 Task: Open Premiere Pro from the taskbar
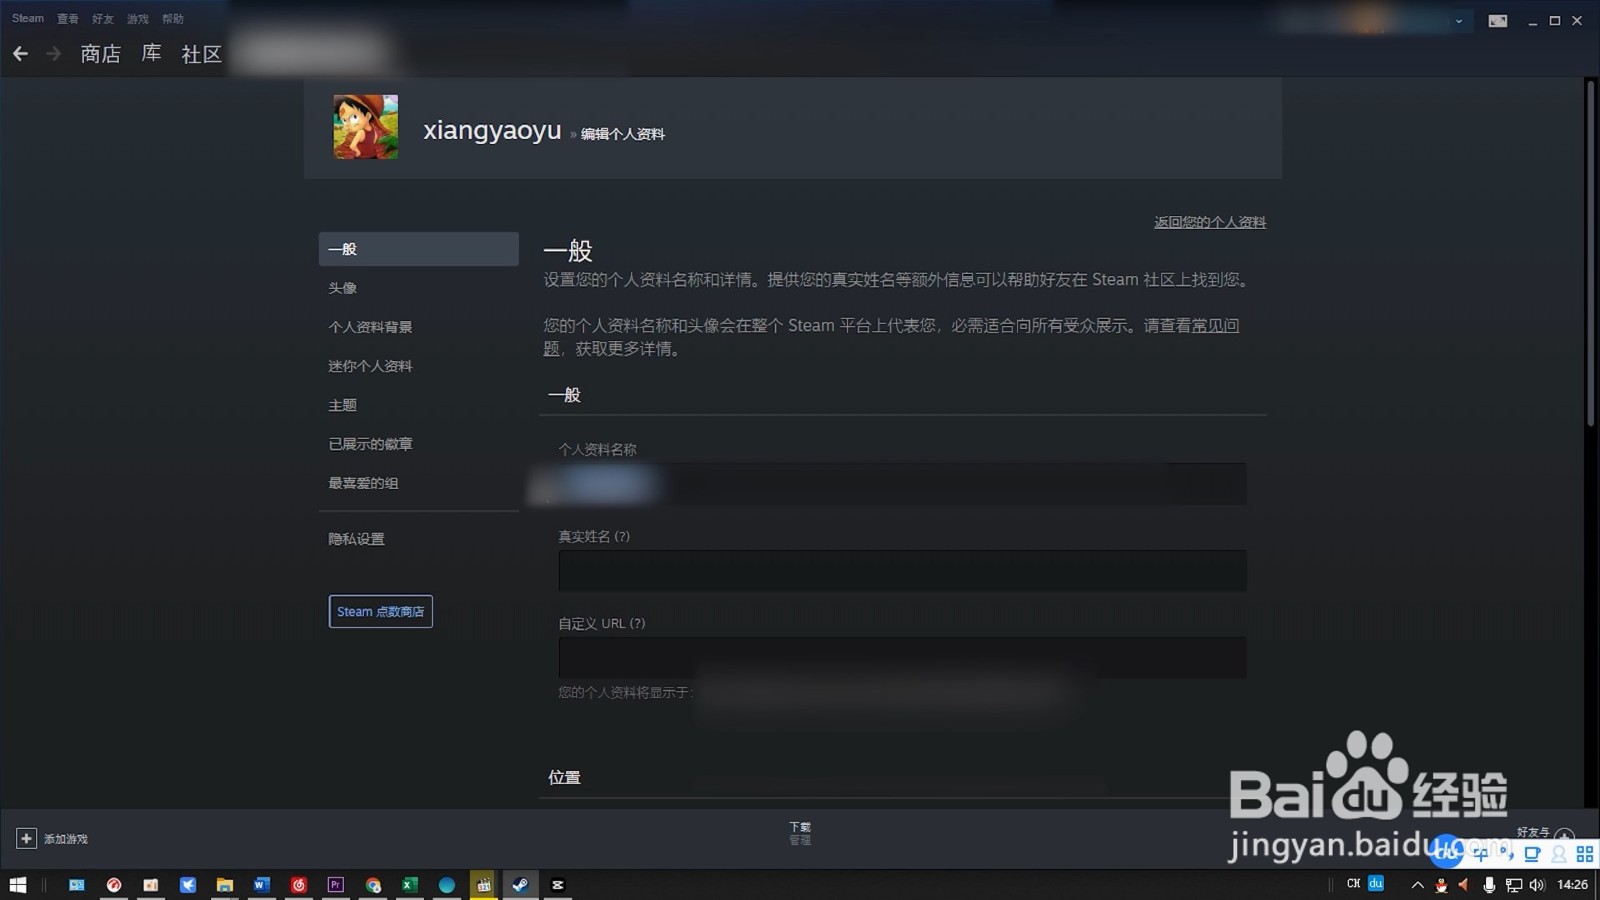point(335,885)
